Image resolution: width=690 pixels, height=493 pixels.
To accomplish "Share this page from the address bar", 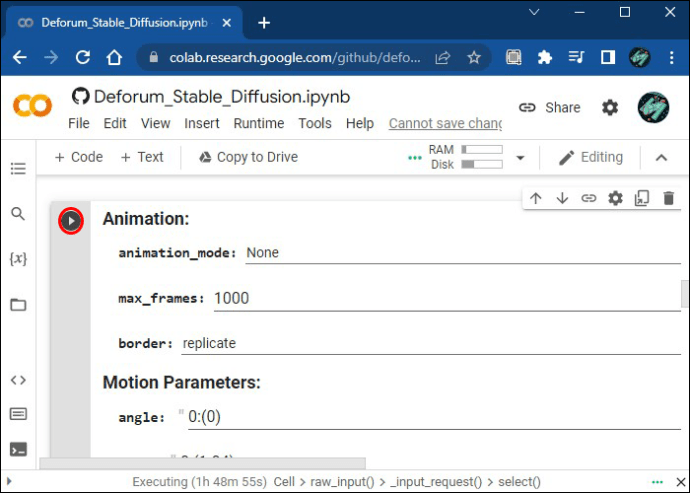I will click(443, 57).
